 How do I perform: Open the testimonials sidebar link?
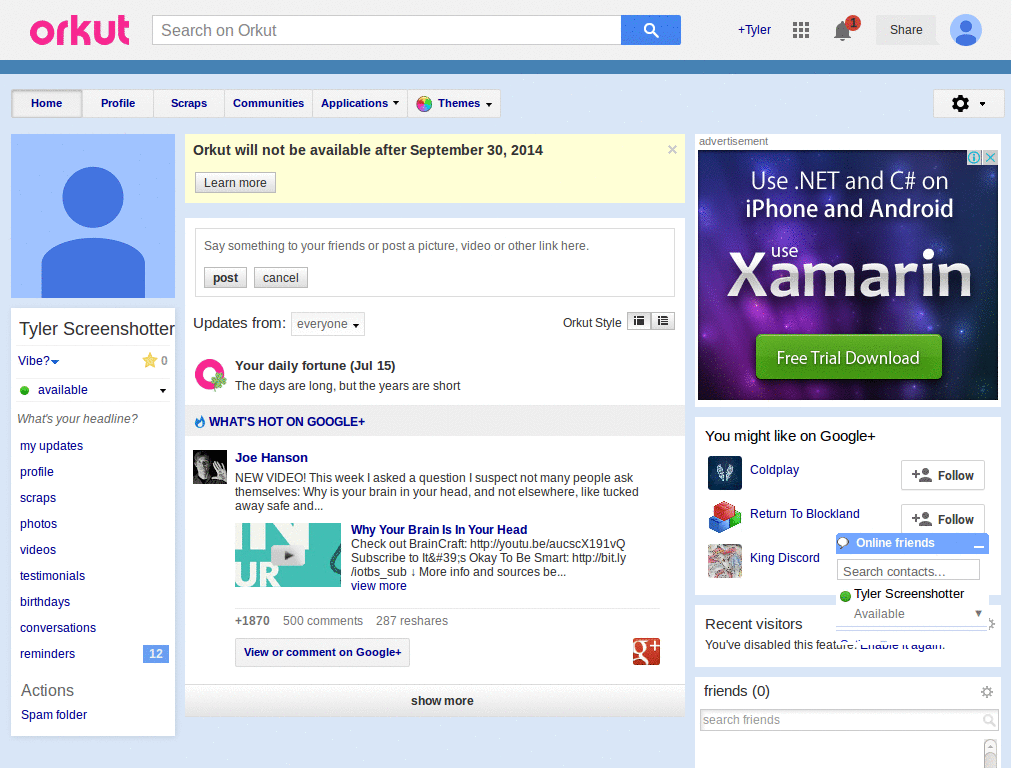pyautogui.click(x=52, y=576)
